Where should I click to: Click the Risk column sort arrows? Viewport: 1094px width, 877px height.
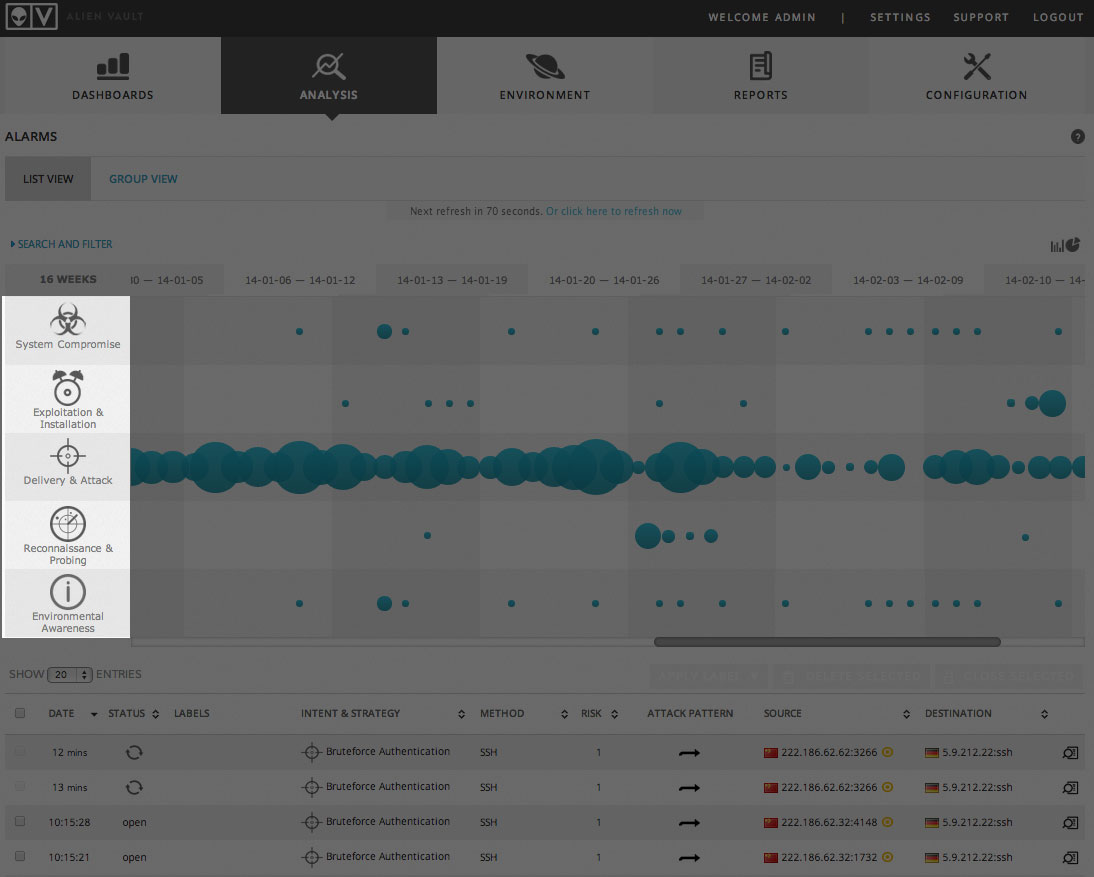click(613, 713)
